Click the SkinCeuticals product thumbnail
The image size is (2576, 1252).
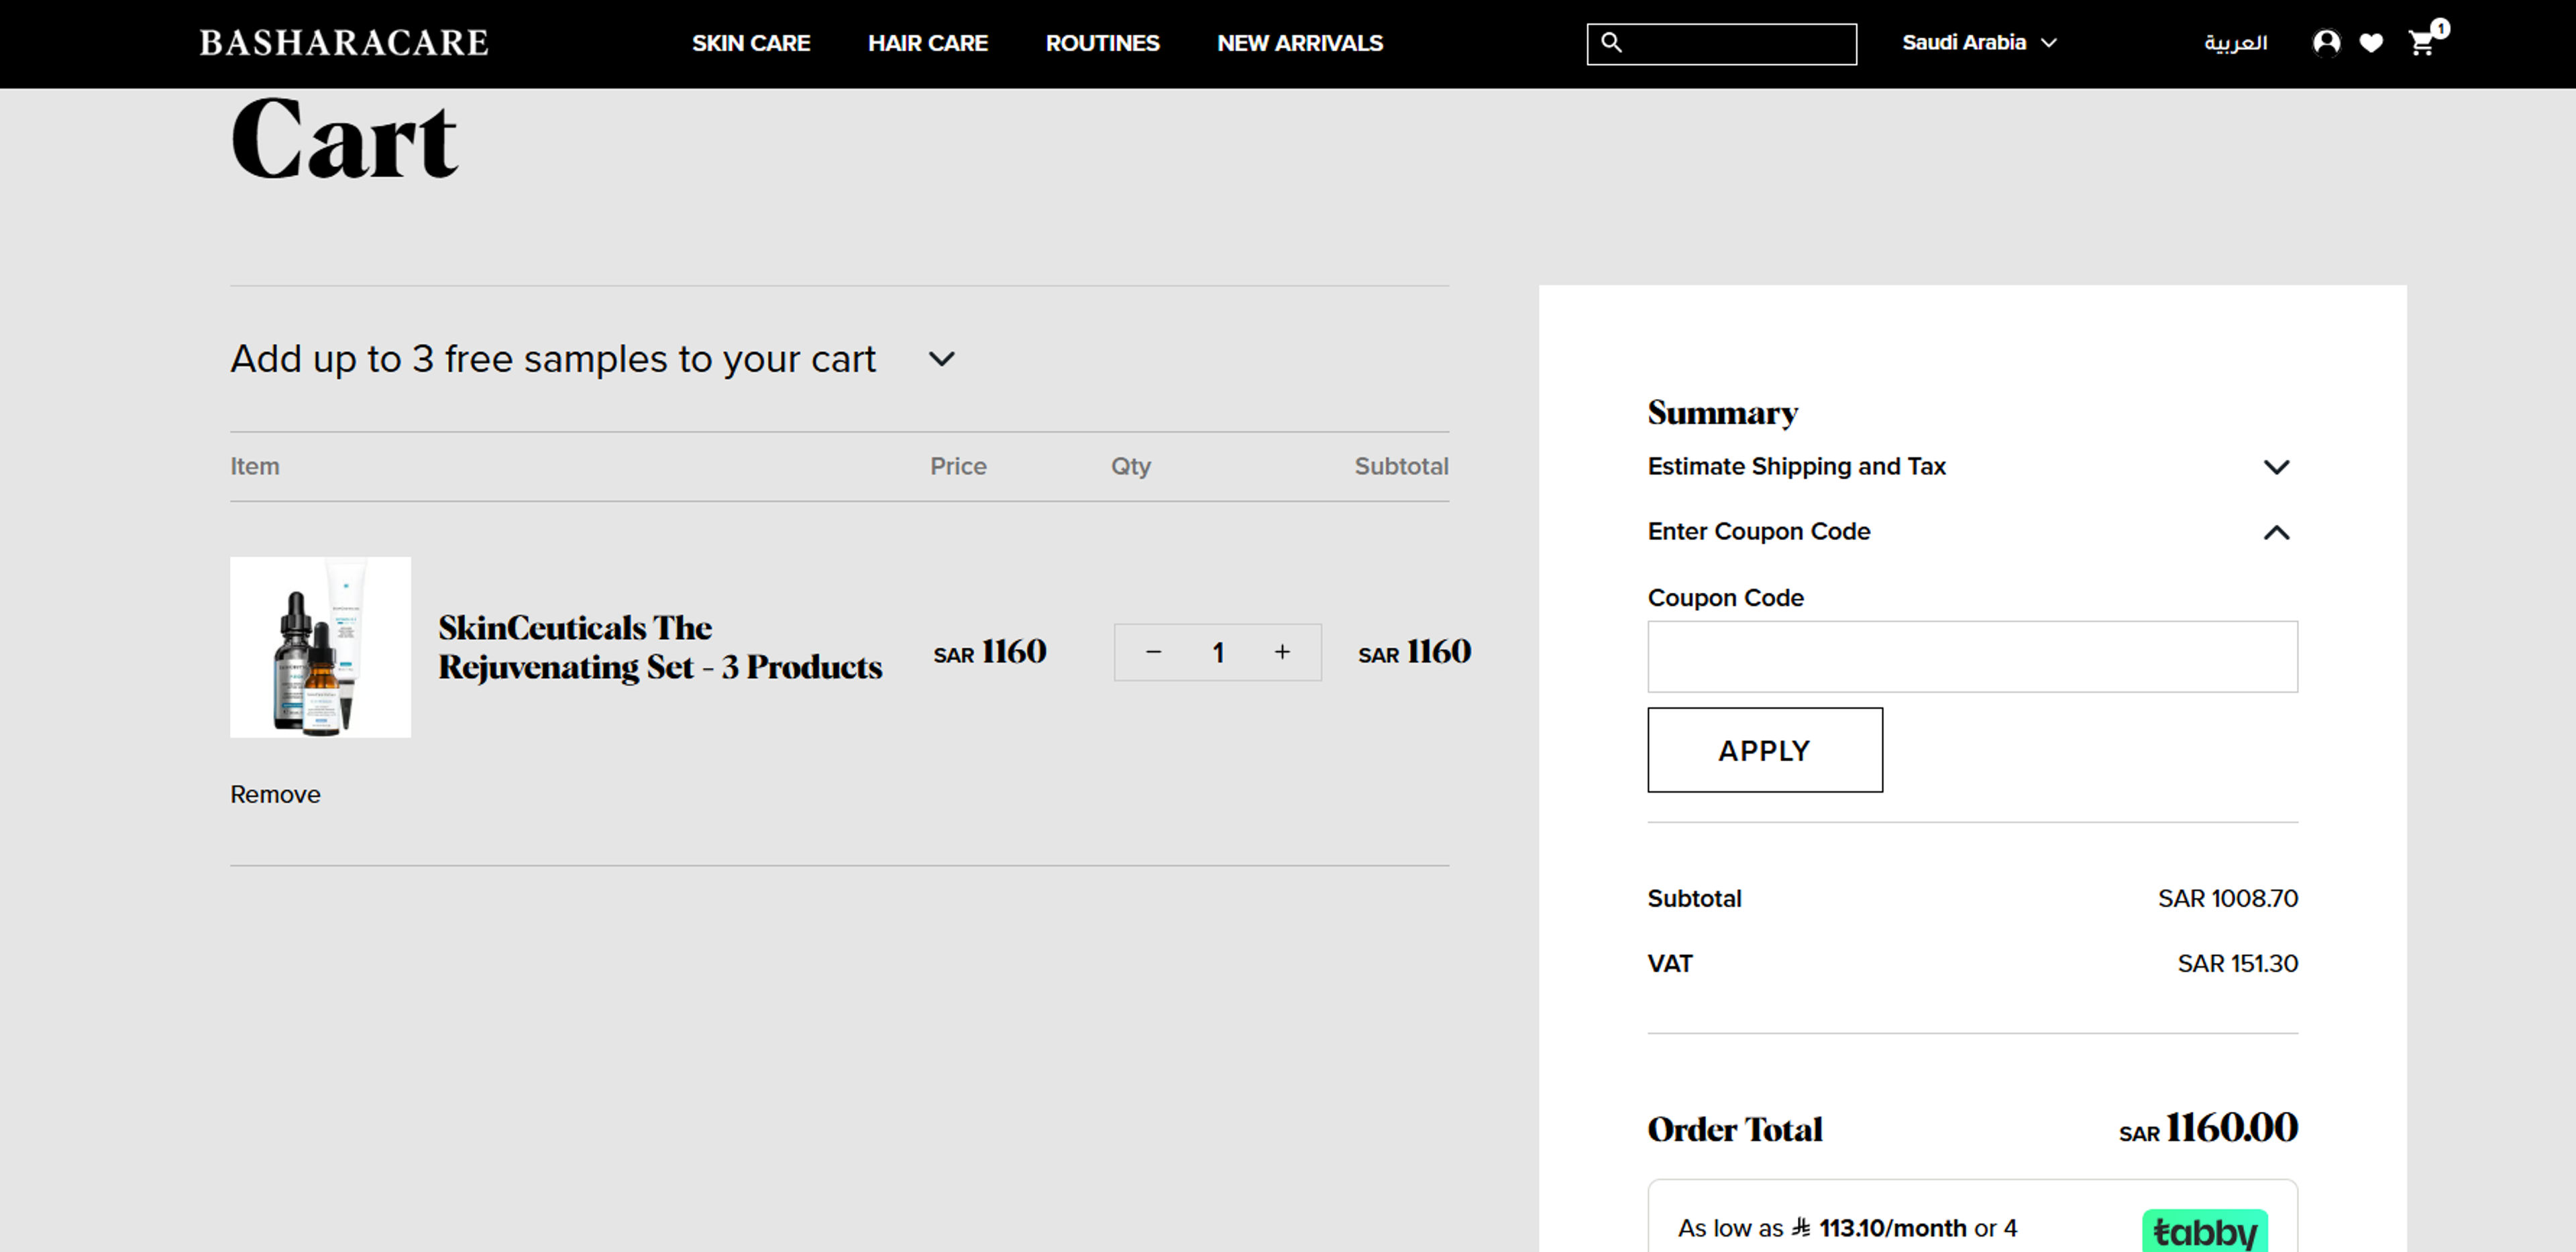320,647
